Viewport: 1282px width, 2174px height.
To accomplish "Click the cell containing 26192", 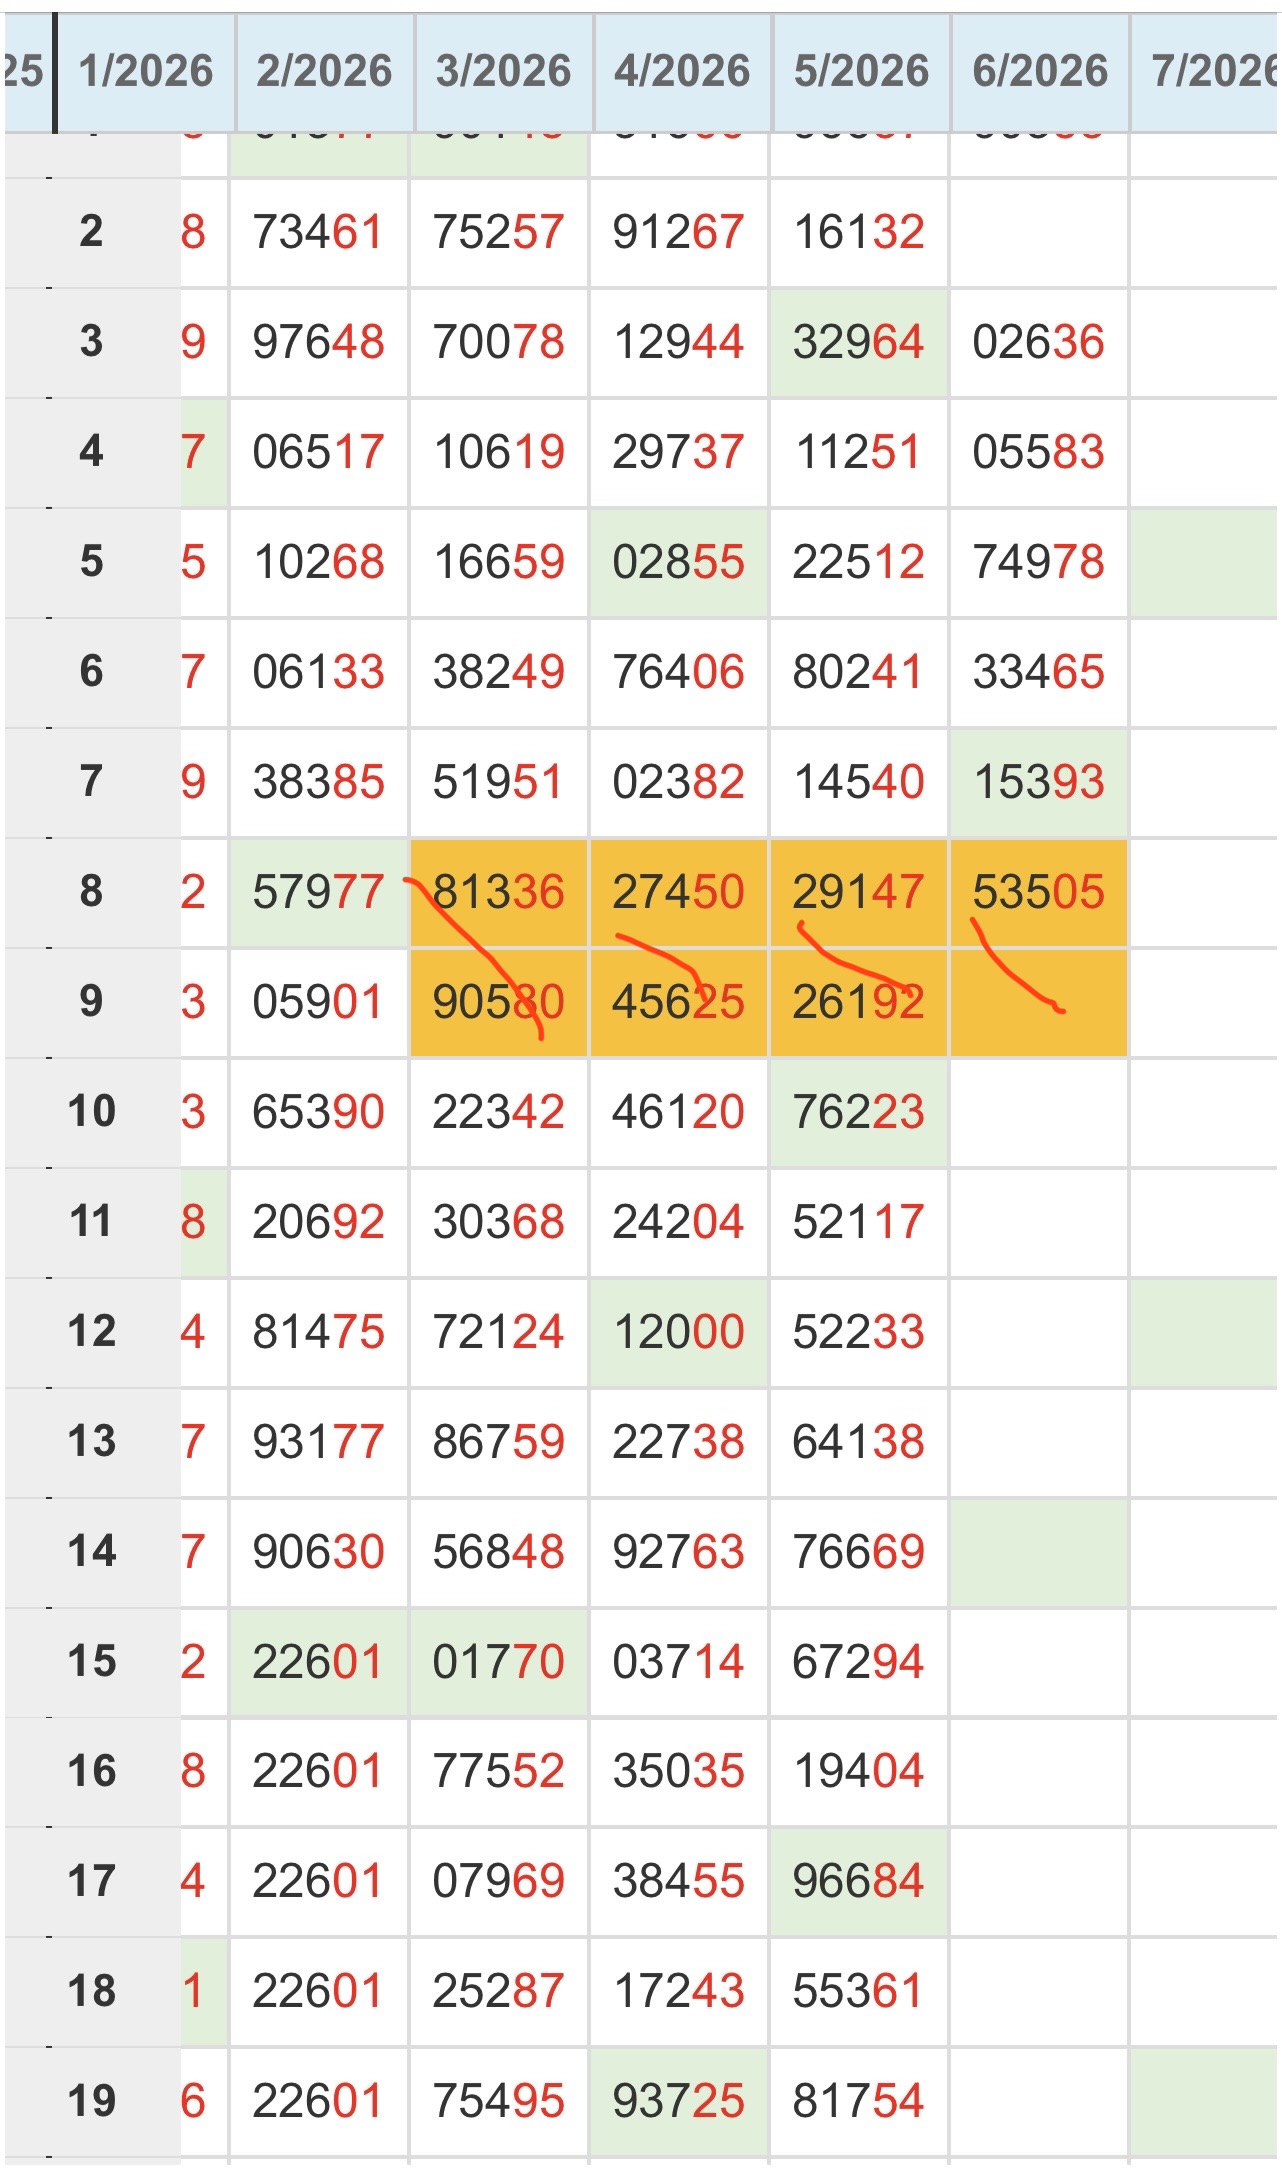I will tap(859, 1003).
